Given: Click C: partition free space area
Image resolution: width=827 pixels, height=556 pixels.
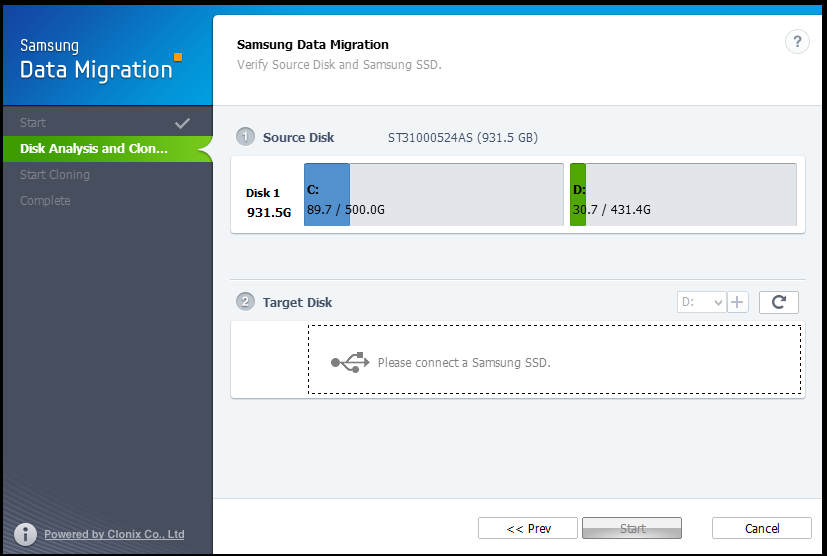Looking at the screenshot, I should tap(457, 195).
